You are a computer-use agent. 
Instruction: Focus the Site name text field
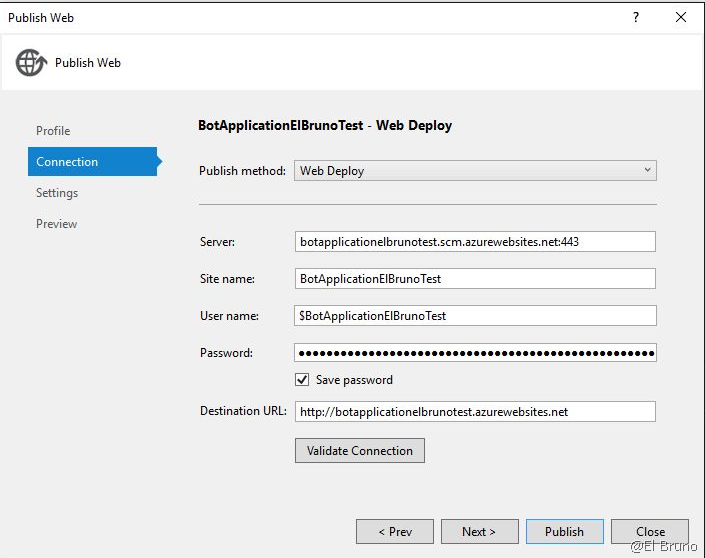475,279
